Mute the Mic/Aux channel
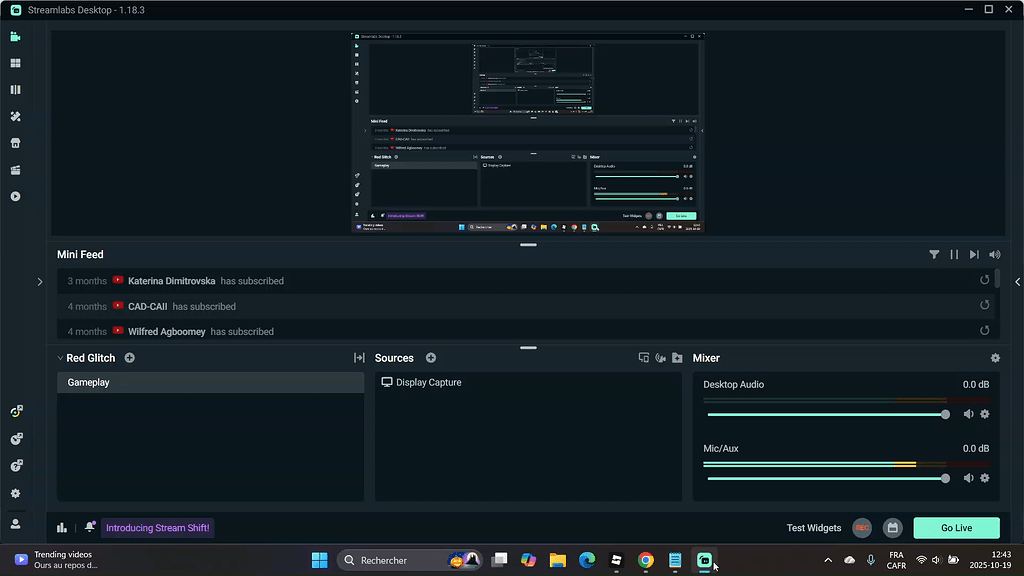The image size is (1024, 576). point(968,478)
